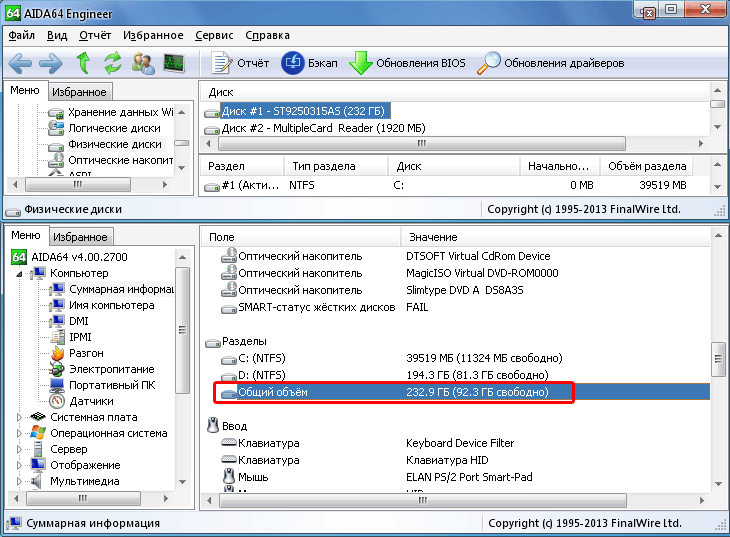Expand the Отображение tree node
This screenshot has width=730, height=537.
coord(19,466)
